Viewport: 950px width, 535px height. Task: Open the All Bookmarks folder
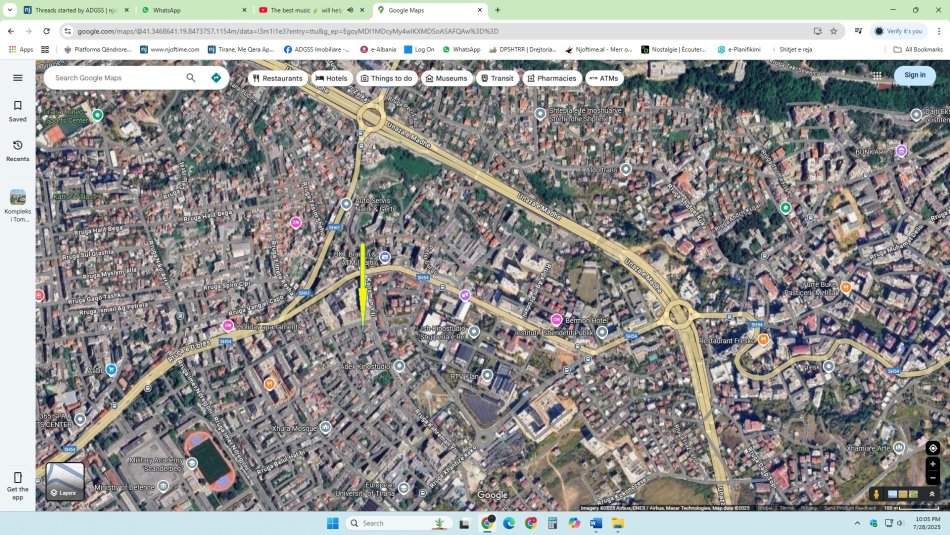point(917,49)
